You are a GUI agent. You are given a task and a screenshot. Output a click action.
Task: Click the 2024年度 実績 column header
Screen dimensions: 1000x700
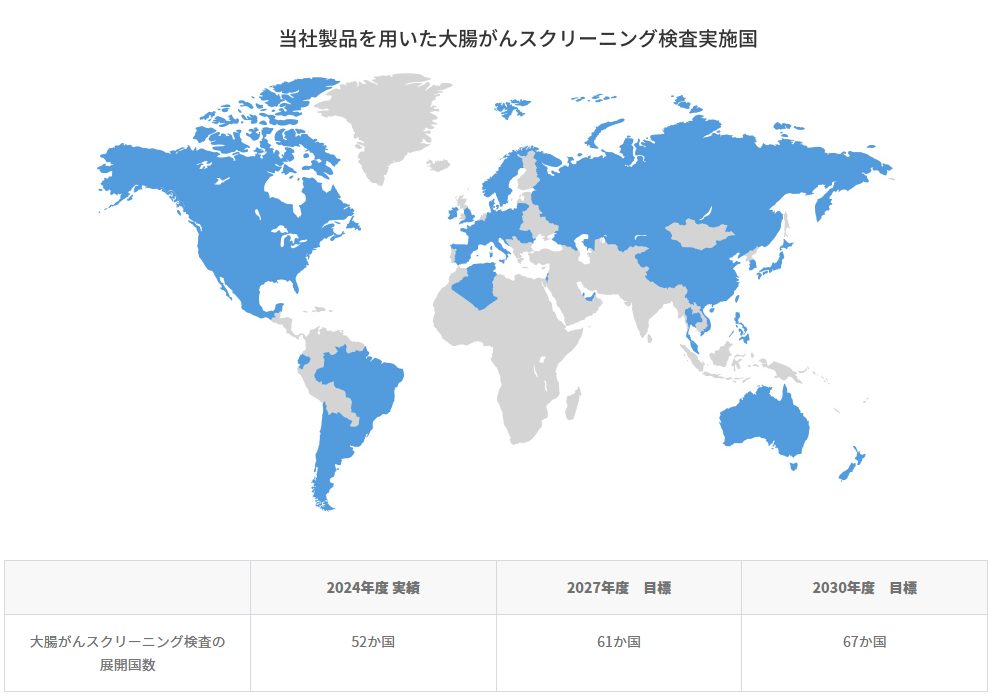point(373,588)
